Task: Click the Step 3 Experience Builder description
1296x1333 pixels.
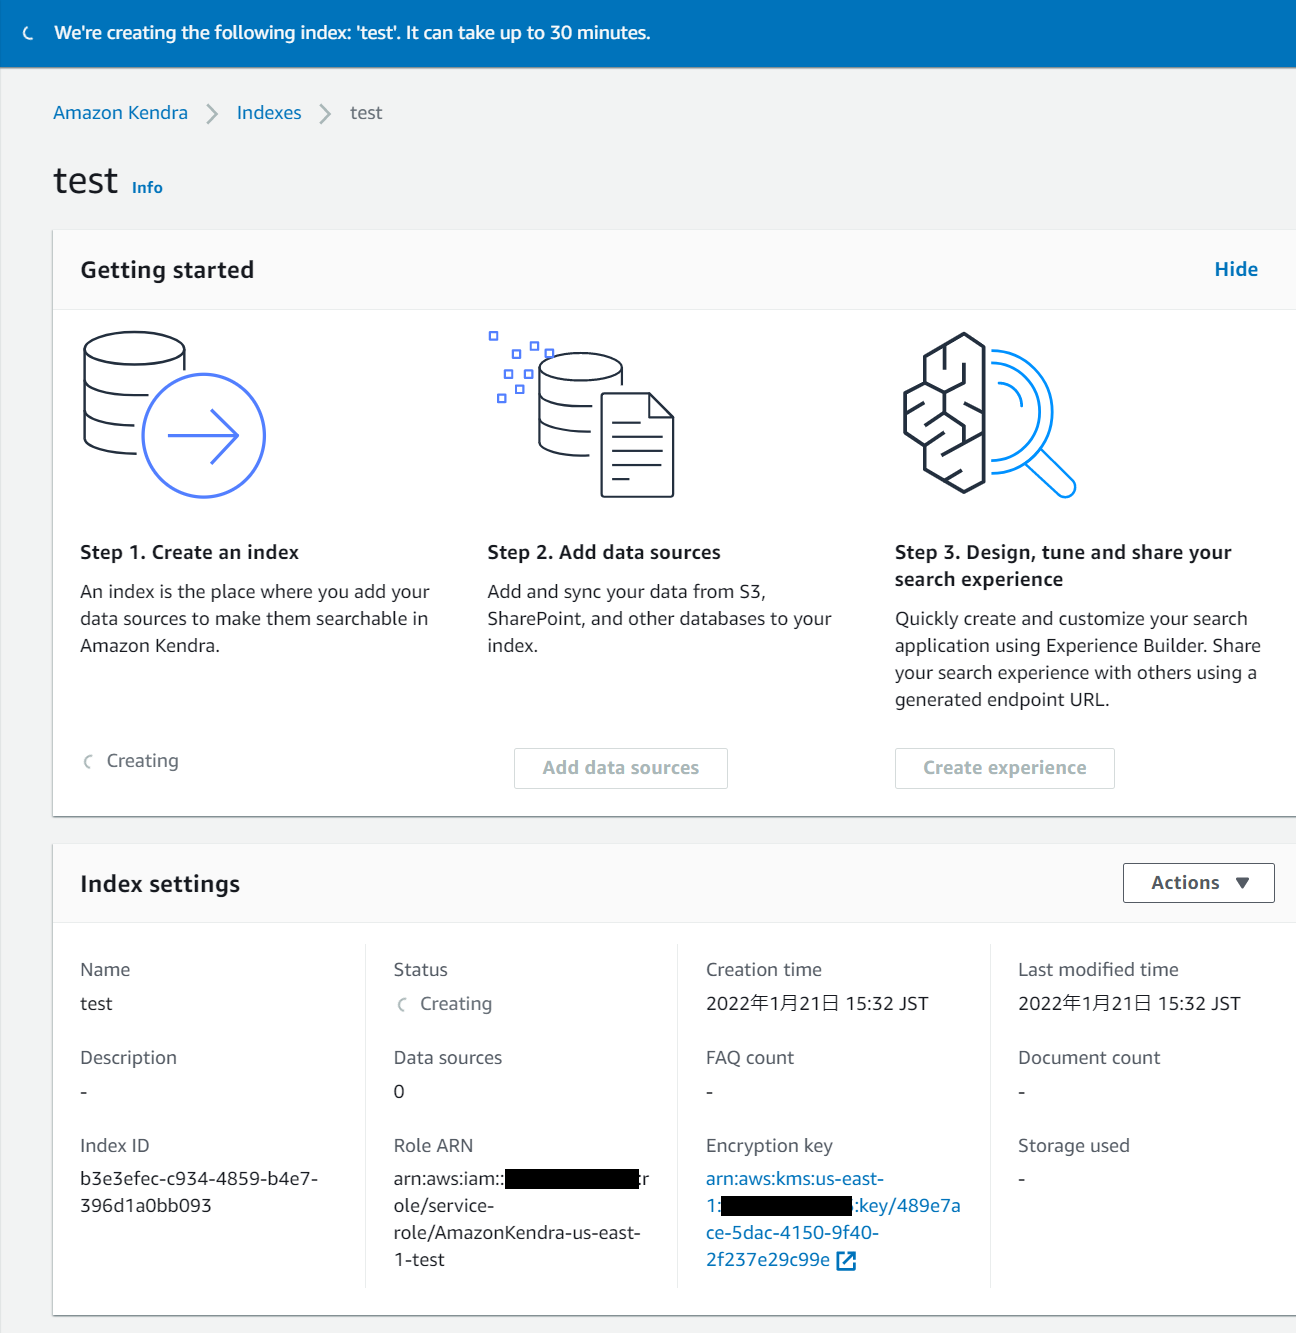Action: click(x=1078, y=659)
